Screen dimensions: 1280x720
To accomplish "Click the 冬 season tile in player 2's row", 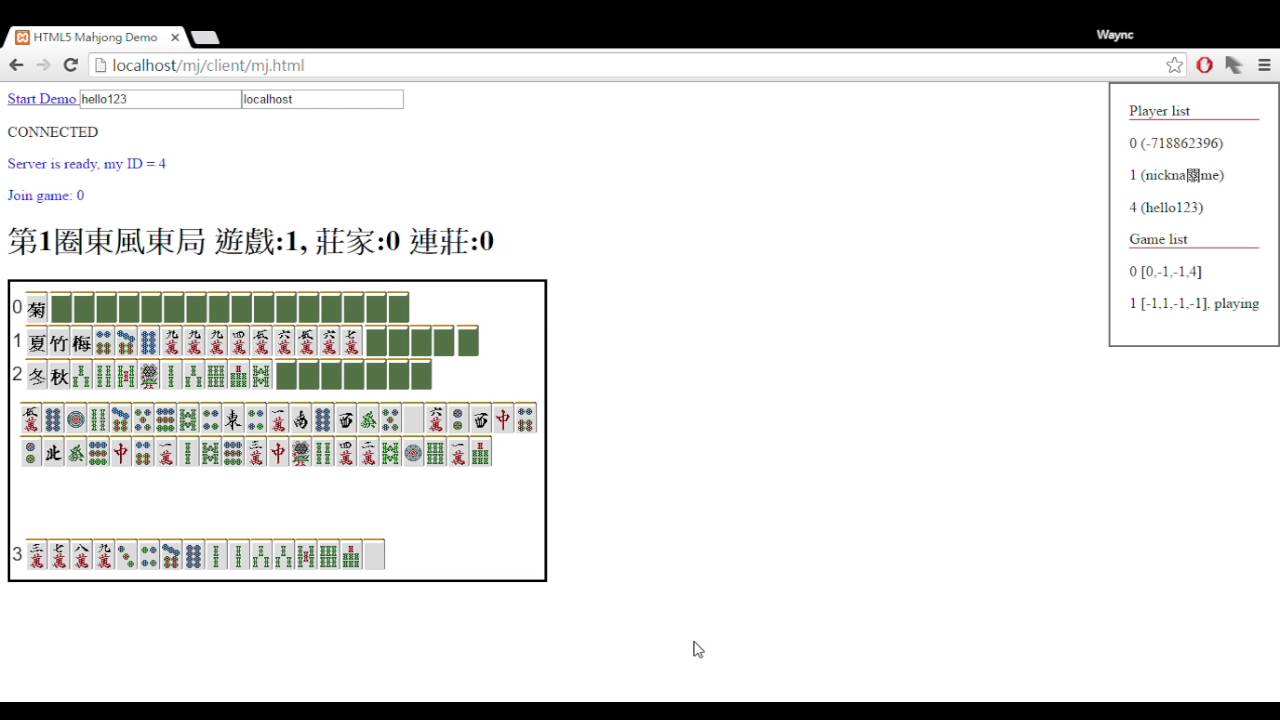I will (37, 375).
